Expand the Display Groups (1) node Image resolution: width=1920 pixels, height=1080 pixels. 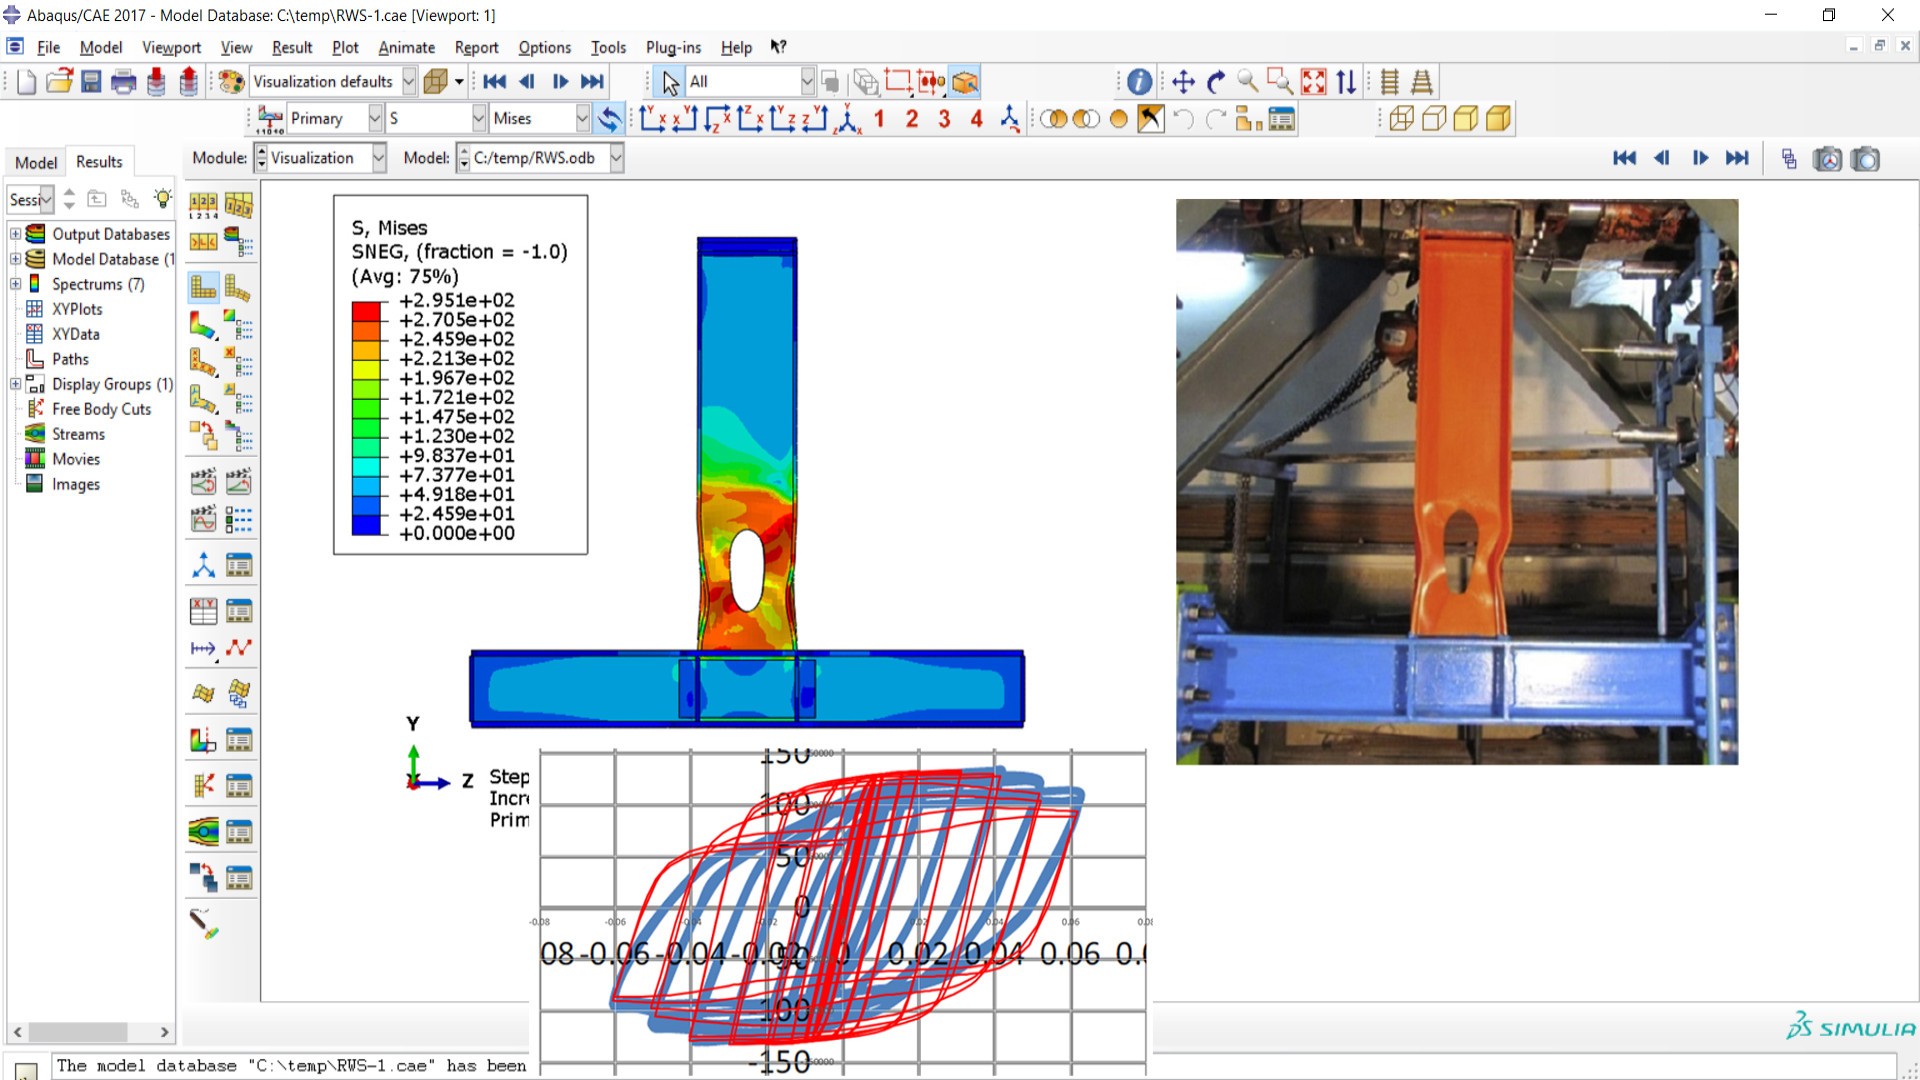pos(16,384)
